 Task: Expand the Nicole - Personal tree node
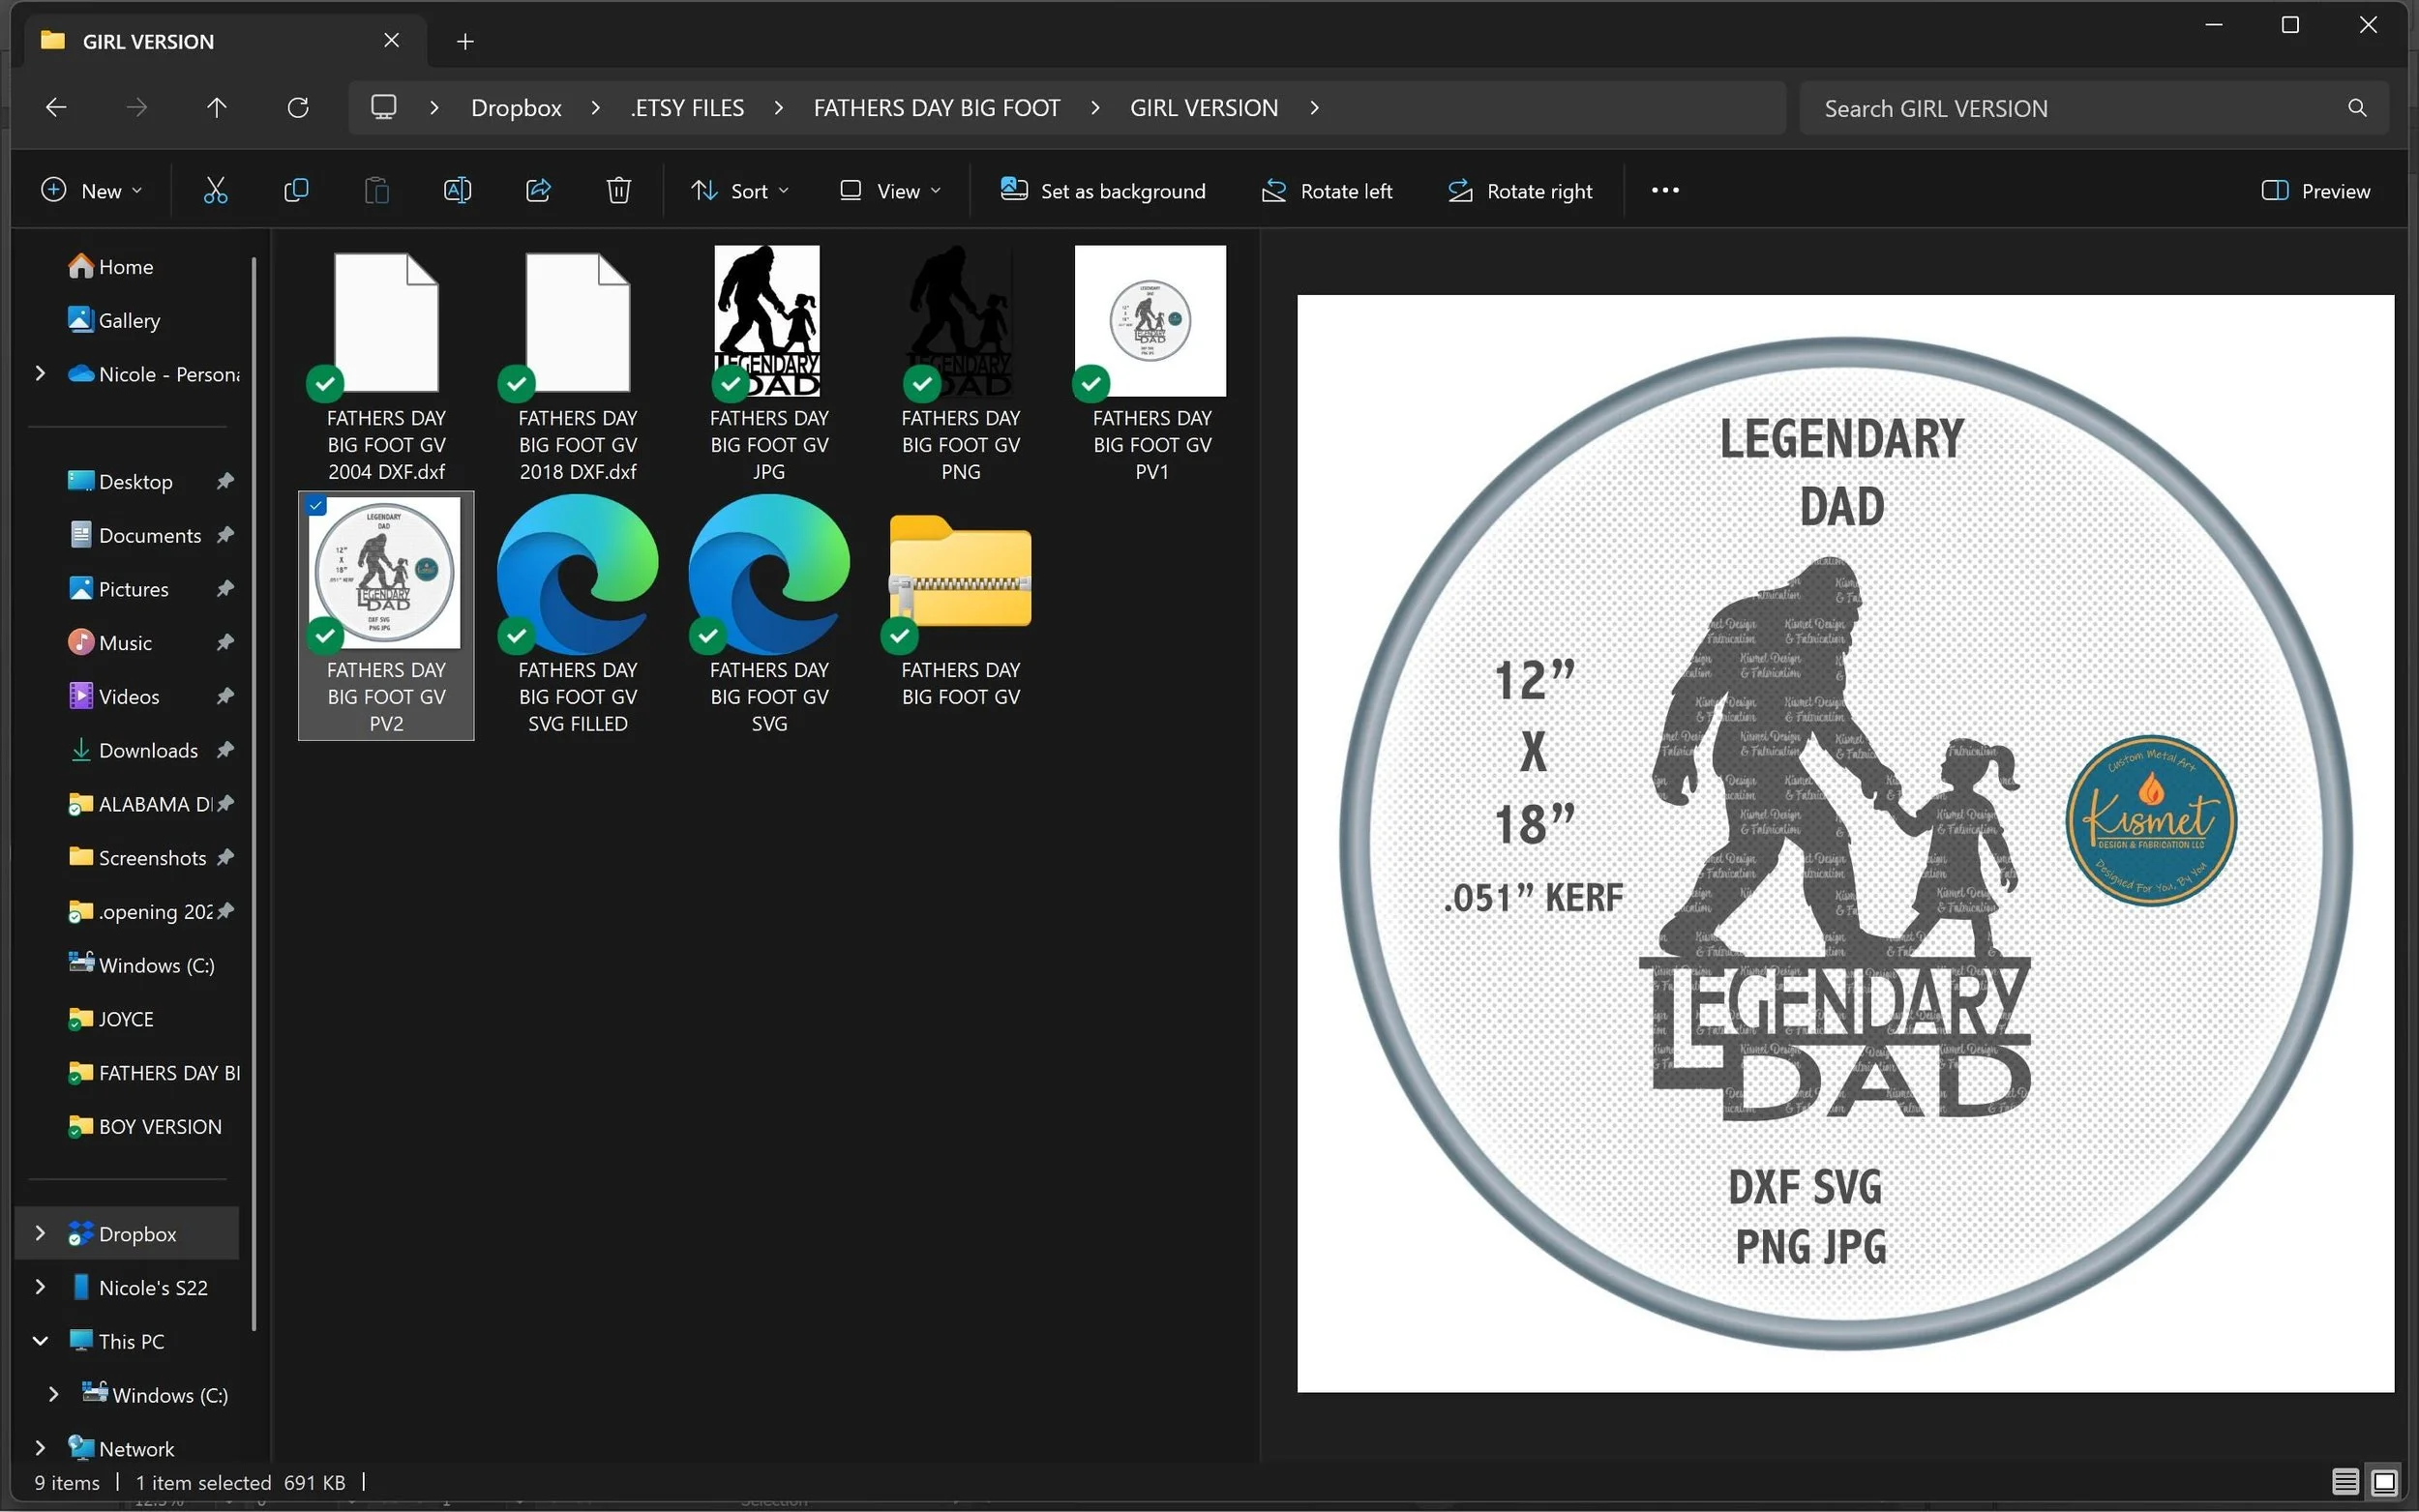pos(40,373)
